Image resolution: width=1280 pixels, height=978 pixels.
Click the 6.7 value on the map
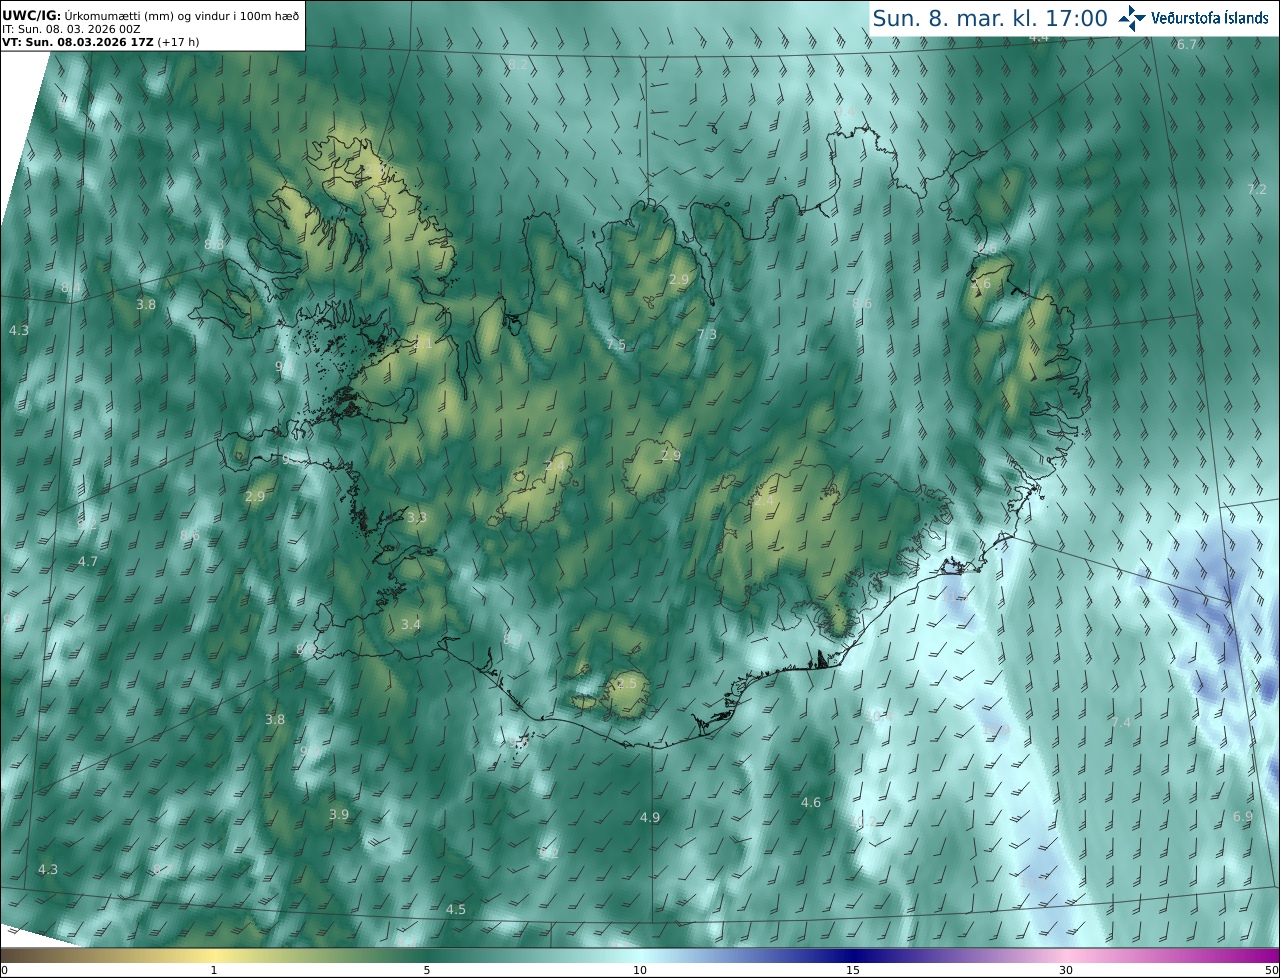pyautogui.click(x=1187, y=45)
